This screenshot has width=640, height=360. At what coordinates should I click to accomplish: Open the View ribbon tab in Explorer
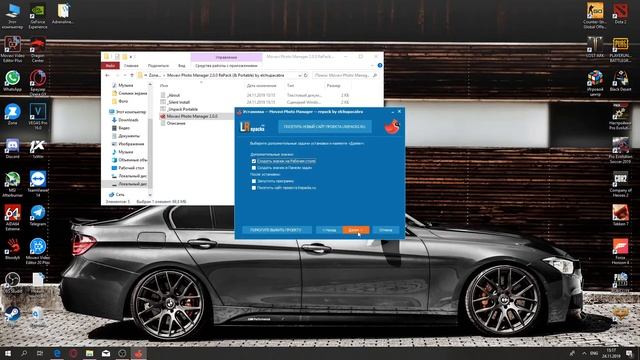(182, 66)
